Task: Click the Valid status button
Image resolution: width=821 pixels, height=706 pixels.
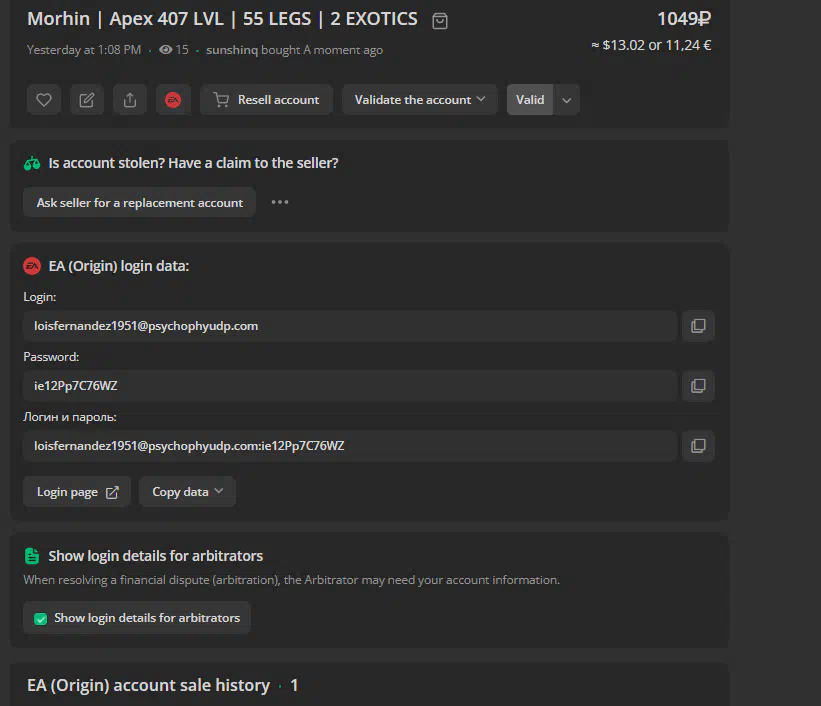Action: [530, 100]
